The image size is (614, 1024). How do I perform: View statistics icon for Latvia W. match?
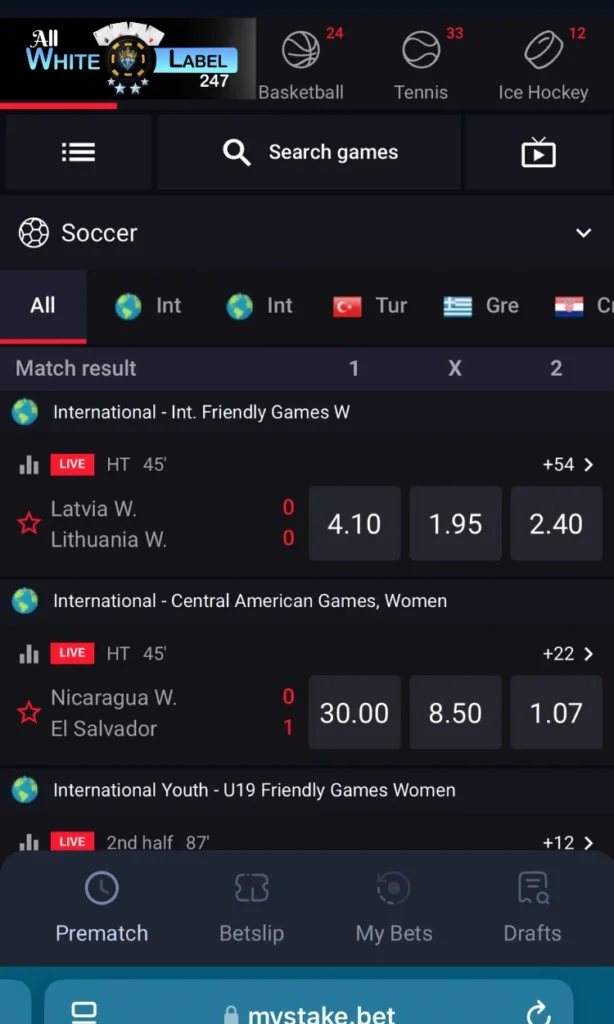[29, 465]
